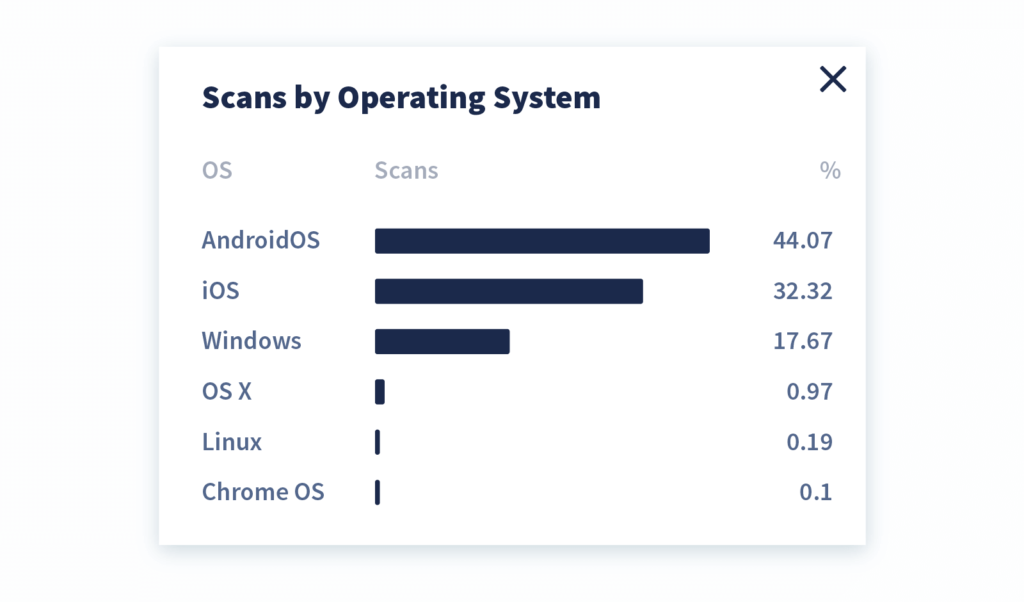
Task: Click the Linux percentage value 0.19
Action: (809, 442)
